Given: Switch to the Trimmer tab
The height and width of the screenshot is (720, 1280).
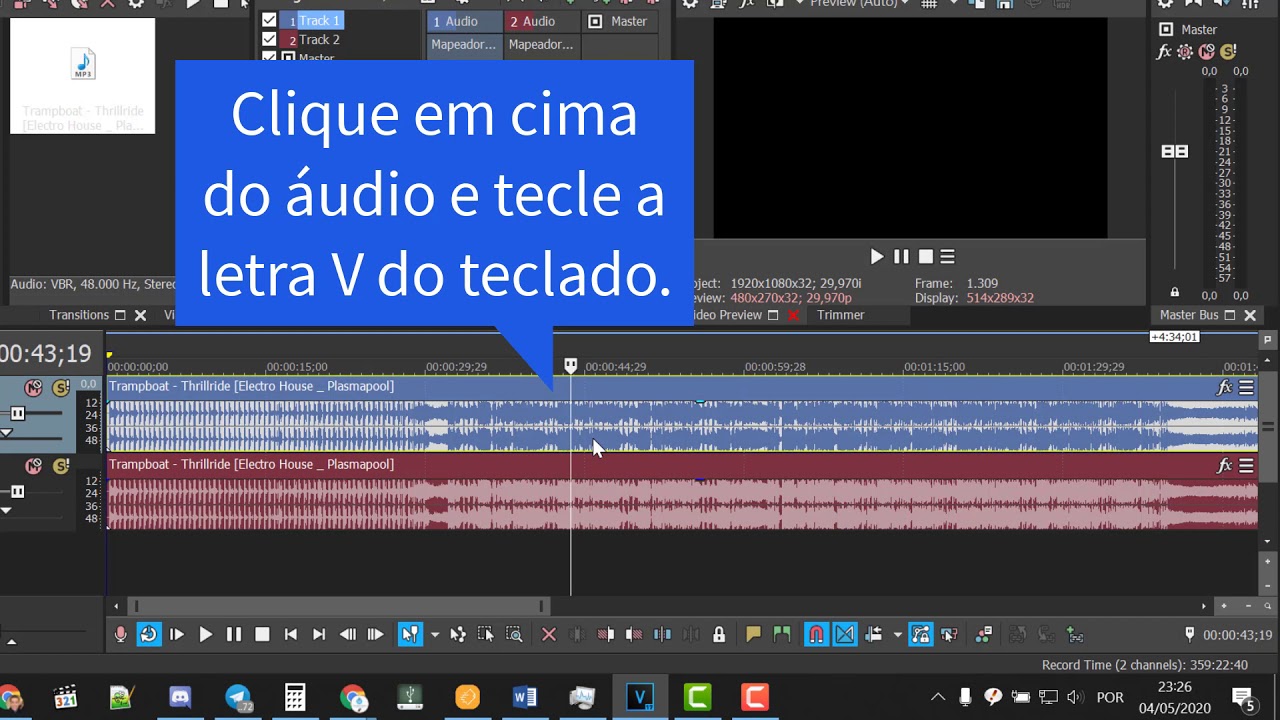Looking at the screenshot, I should pos(840,315).
